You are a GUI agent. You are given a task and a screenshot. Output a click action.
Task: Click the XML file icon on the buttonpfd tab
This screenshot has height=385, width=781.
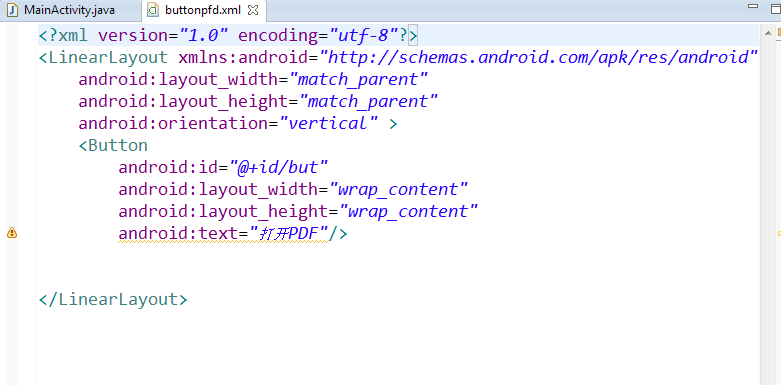point(154,10)
